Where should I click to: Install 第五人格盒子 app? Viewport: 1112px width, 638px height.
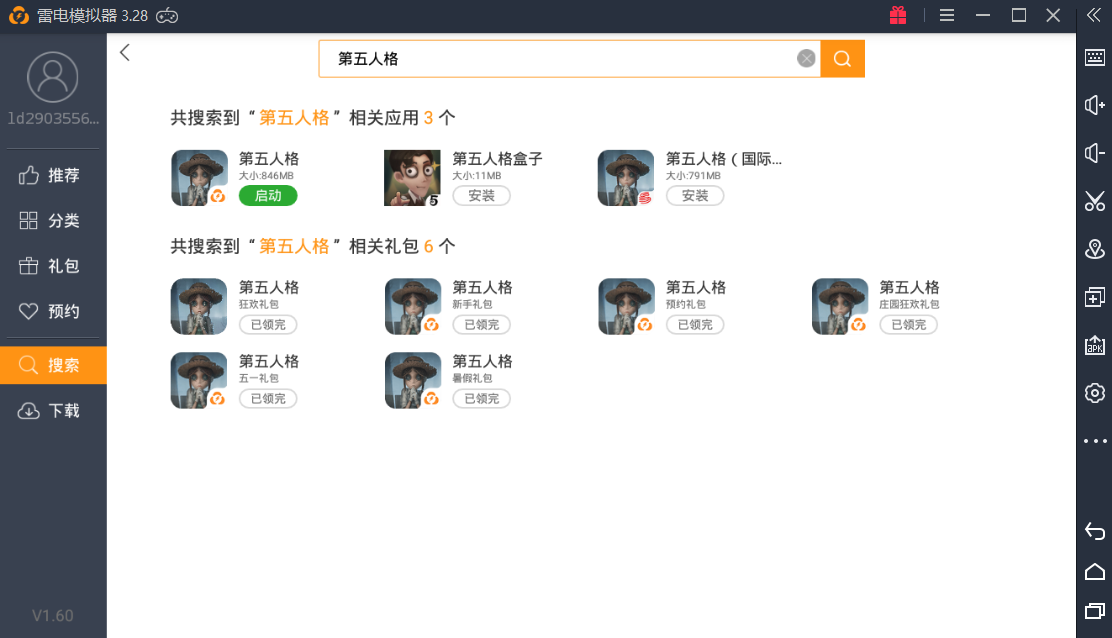coord(481,196)
